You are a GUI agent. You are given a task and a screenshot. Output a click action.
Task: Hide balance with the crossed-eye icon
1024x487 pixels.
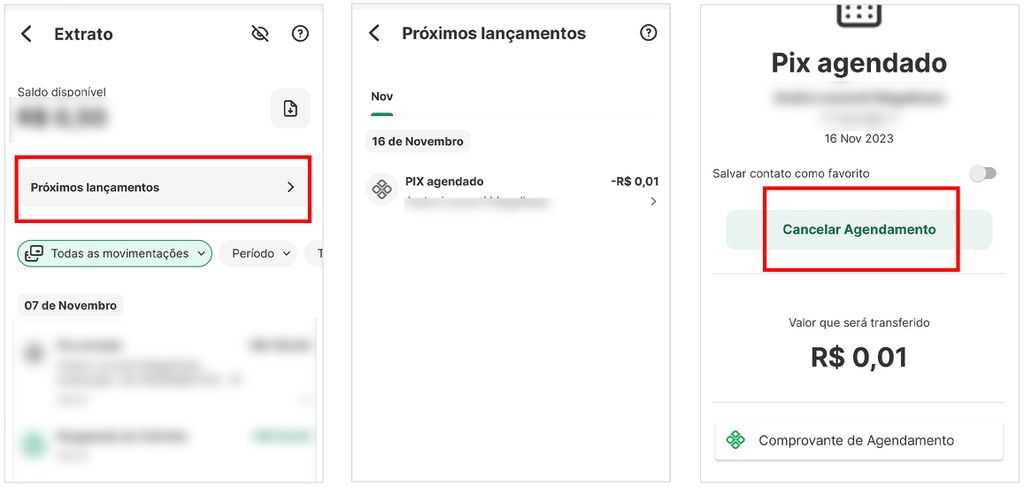pyautogui.click(x=260, y=34)
